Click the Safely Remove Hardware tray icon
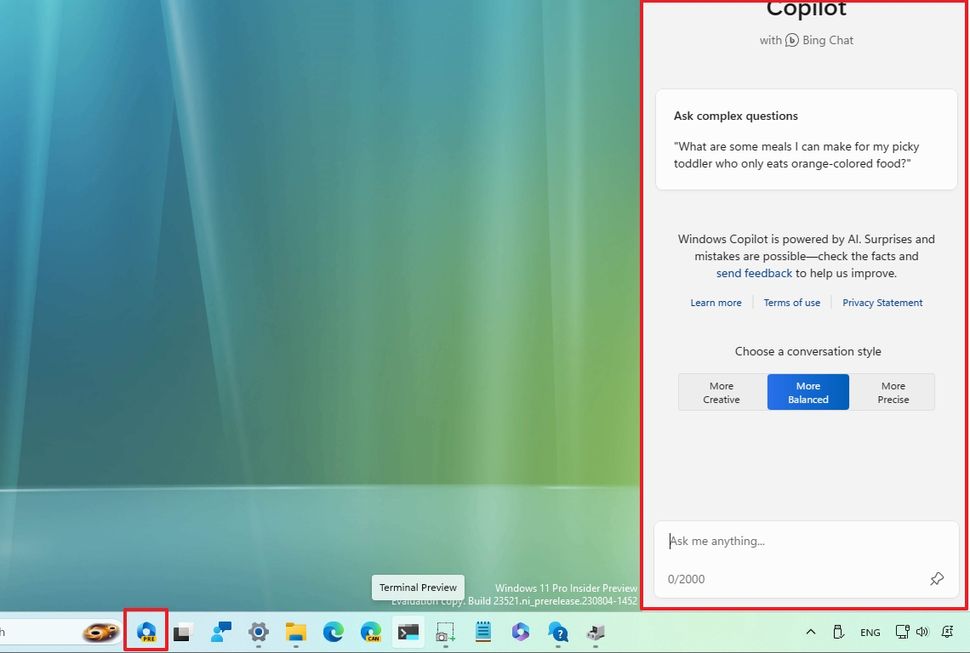This screenshot has height=653, width=970. click(838, 632)
